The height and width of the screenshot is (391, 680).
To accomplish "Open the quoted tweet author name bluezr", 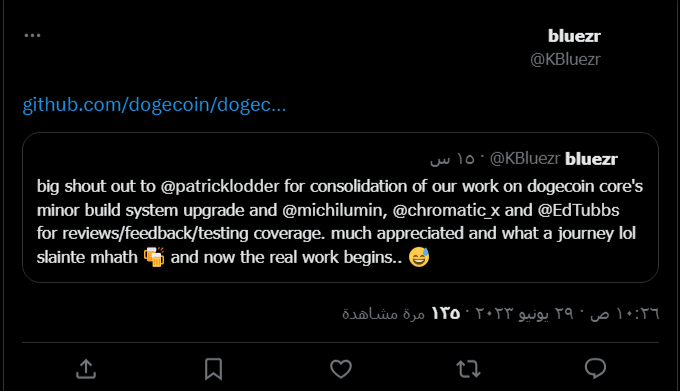I will [591, 159].
